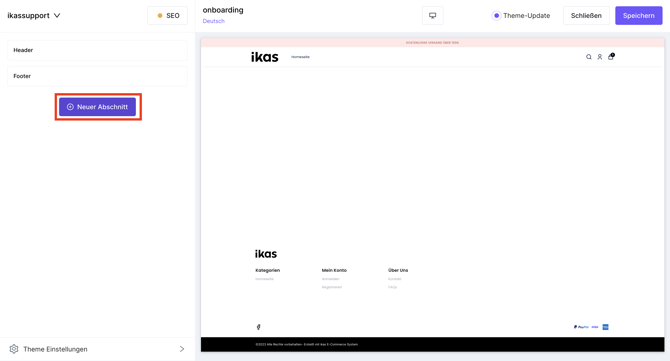The image size is (670, 361).
Task: Save changes with Speichern
Action: click(638, 15)
